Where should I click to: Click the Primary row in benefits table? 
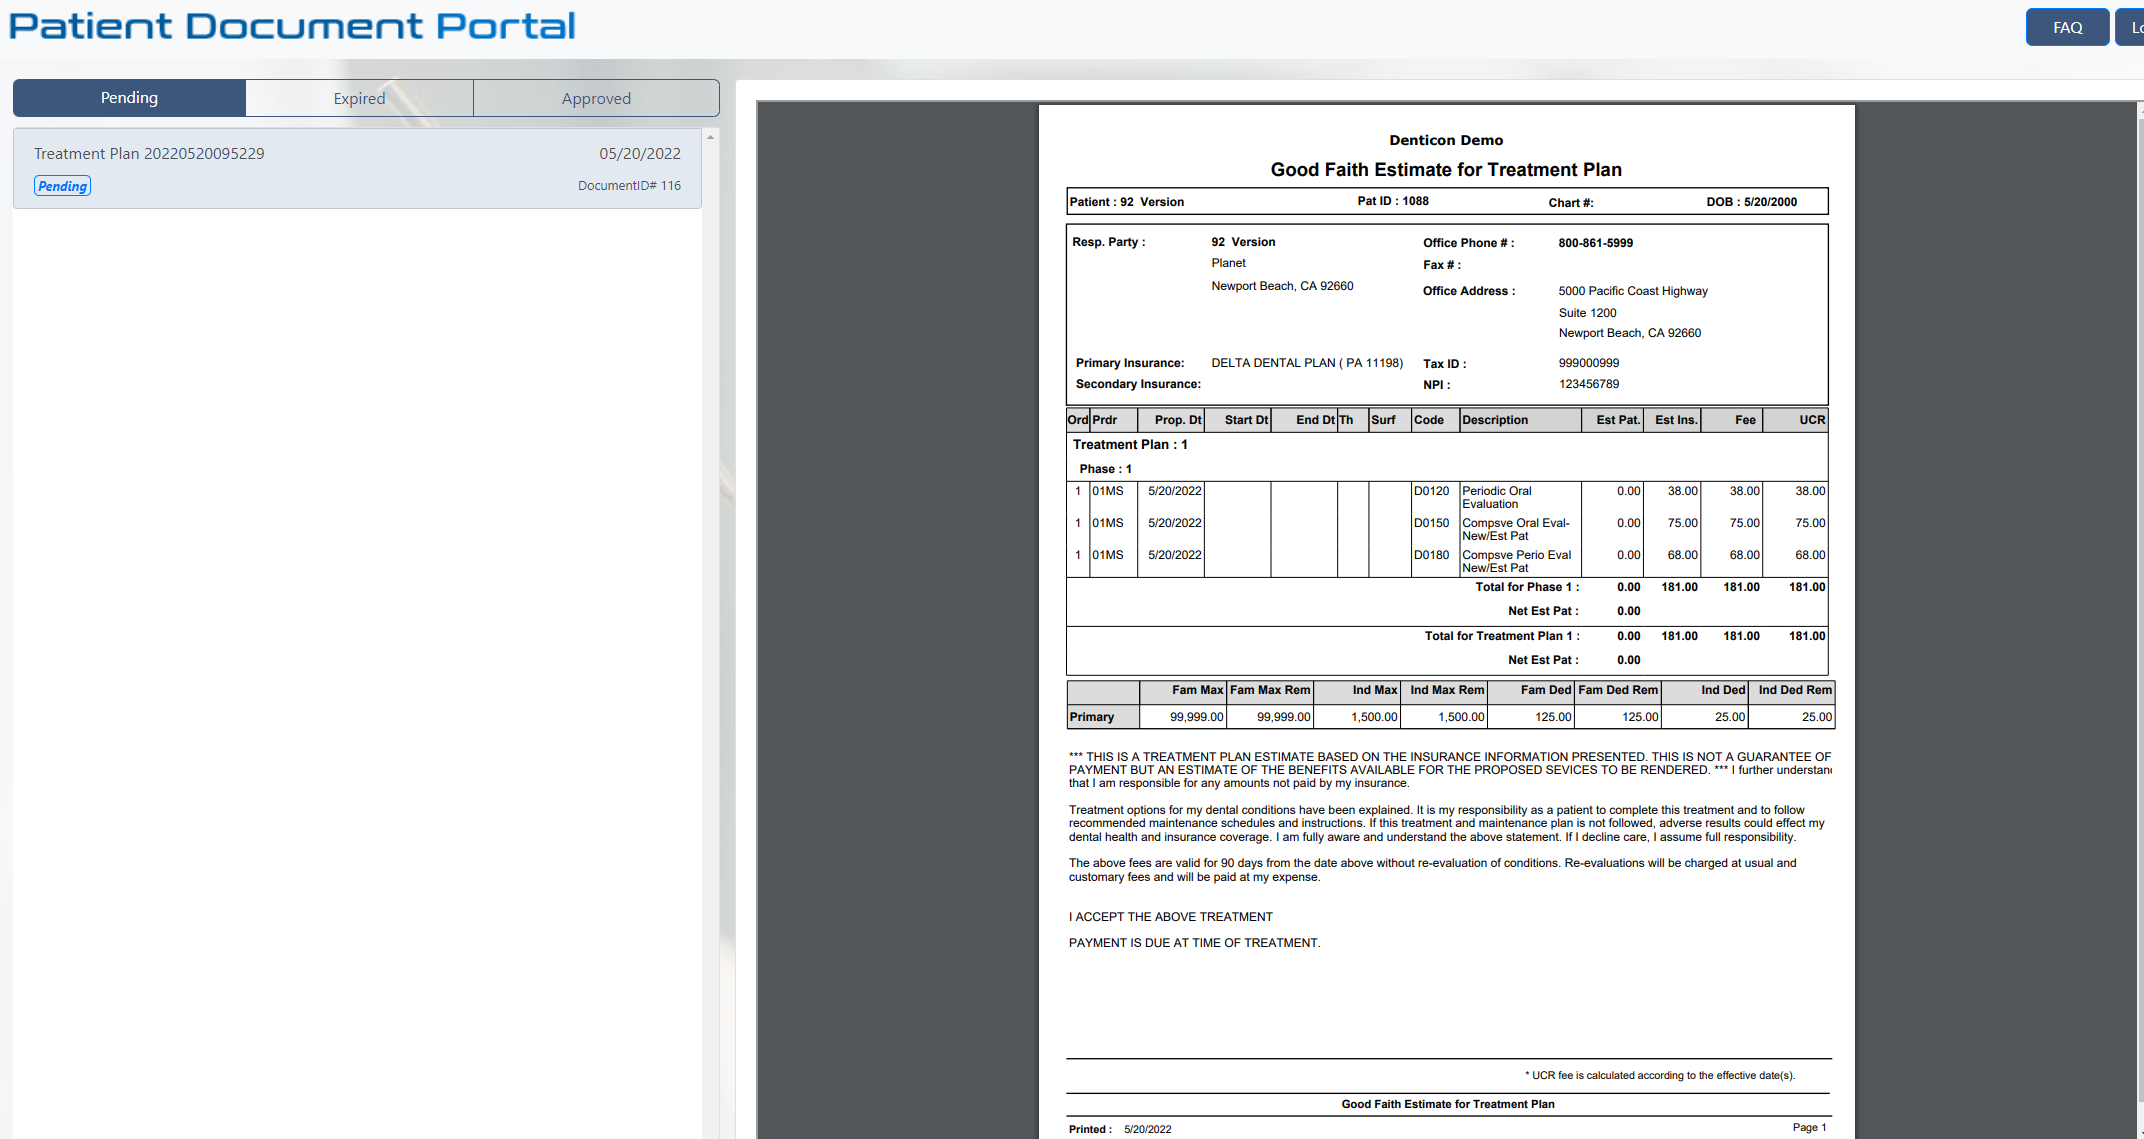point(1450,717)
